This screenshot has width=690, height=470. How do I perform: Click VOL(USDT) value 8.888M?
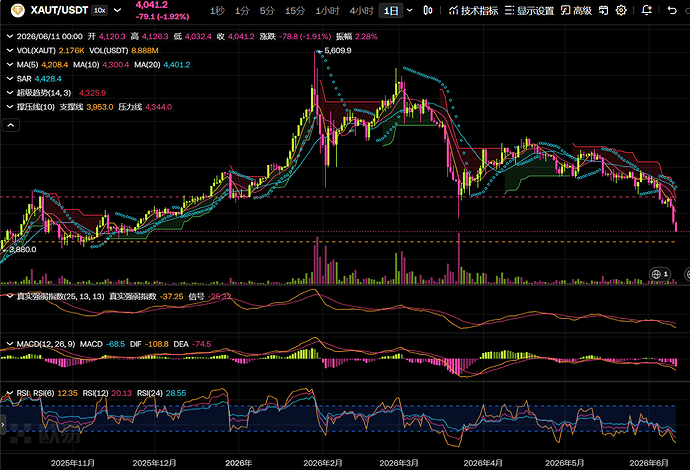tap(145, 51)
